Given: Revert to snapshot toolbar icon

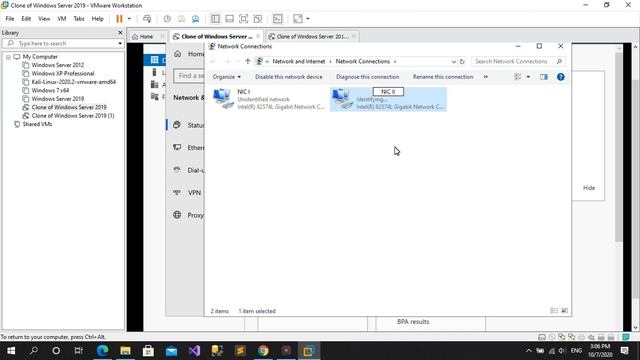Looking at the screenshot, I should [x=181, y=19].
